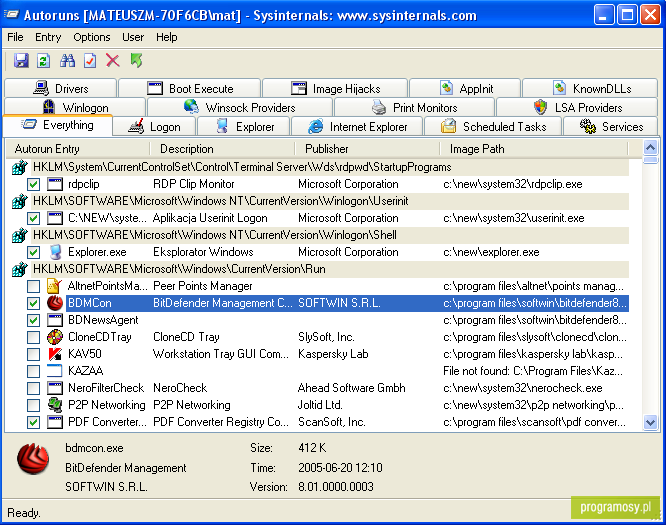Click the scrollbar up arrow
Image resolution: width=666 pixels, height=525 pixels.
click(650, 148)
